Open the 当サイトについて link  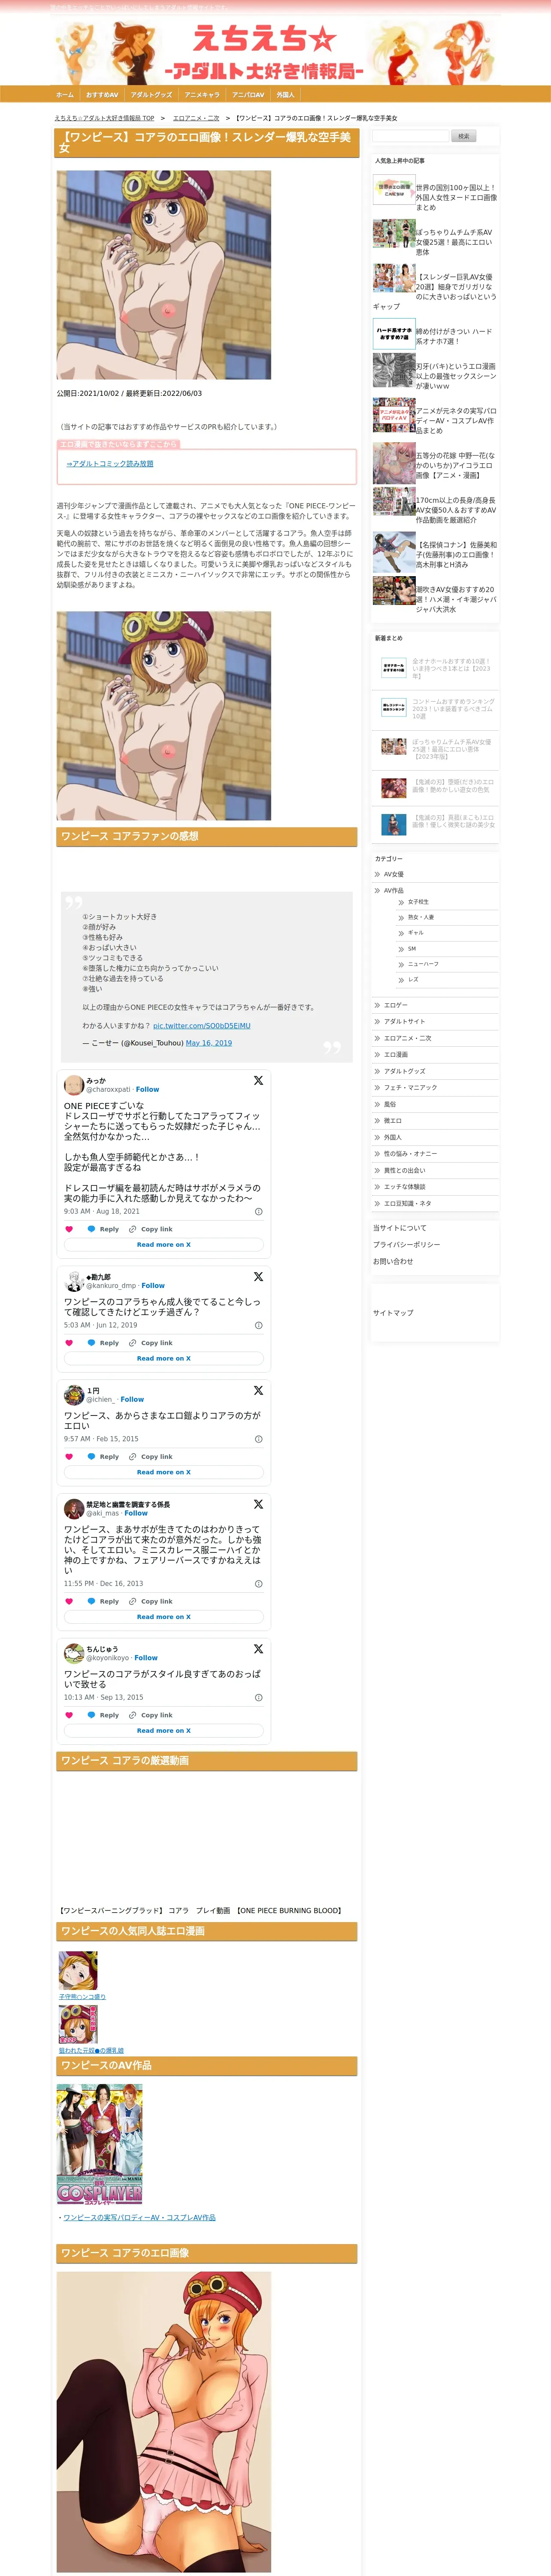pyautogui.click(x=400, y=1228)
